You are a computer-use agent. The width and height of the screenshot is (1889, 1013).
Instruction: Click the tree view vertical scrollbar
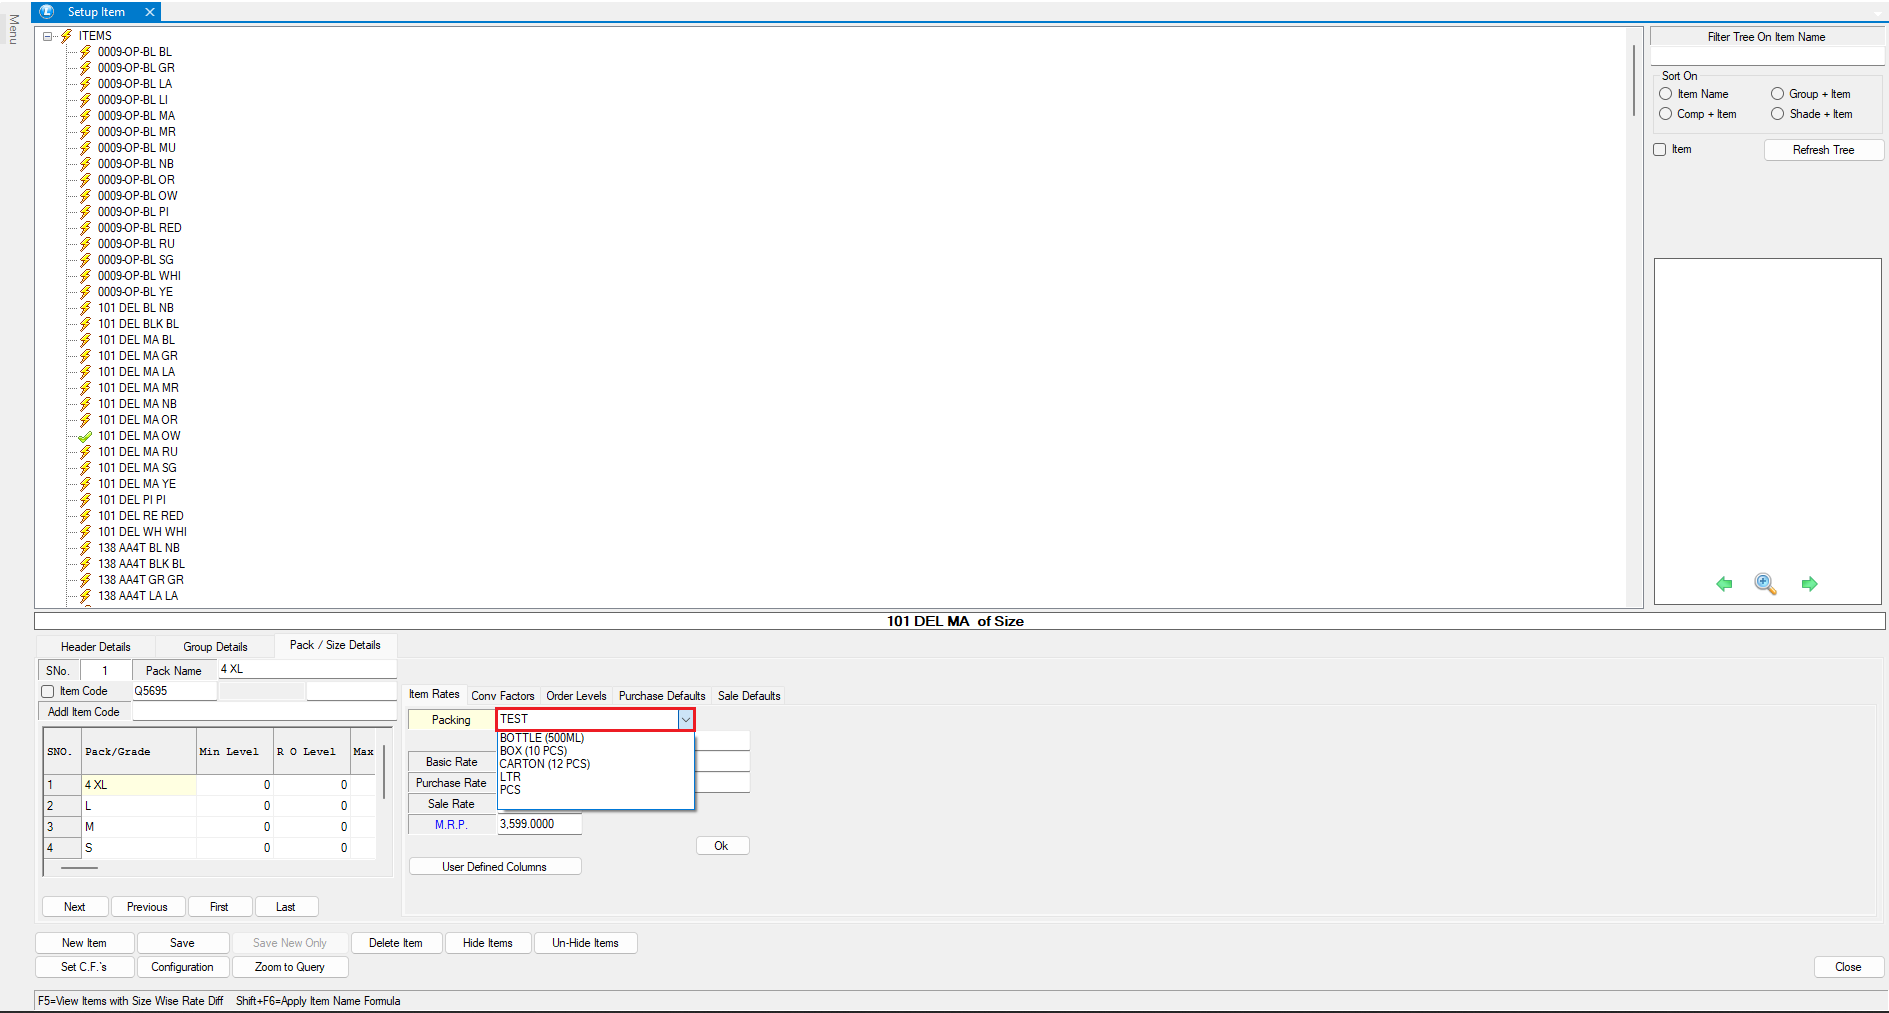click(1634, 80)
